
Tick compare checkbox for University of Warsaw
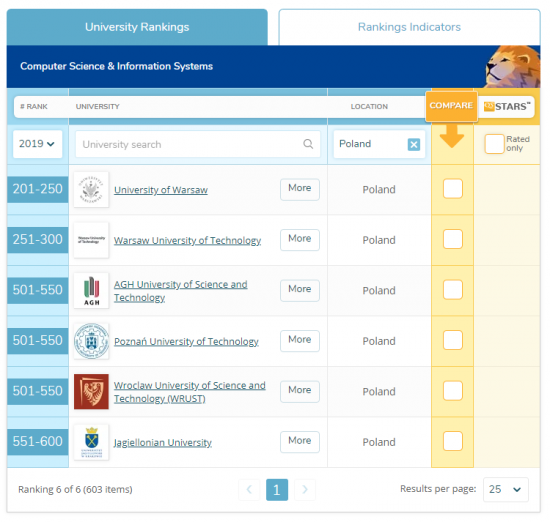pyautogui.click(x=452, y=189)
